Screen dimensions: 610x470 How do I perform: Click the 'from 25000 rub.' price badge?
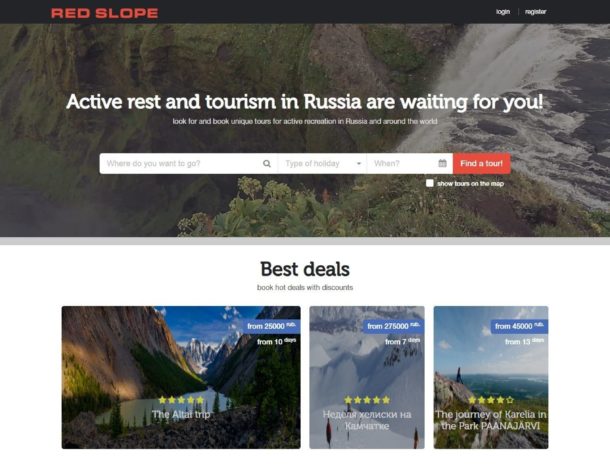pyautogui.click(x=272, y=326)
